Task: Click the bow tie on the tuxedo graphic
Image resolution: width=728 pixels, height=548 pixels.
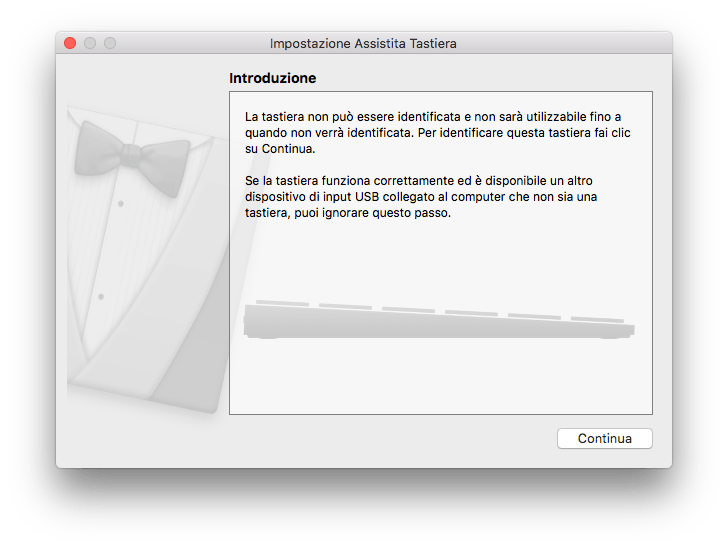Action: click(x=132, y=158)
